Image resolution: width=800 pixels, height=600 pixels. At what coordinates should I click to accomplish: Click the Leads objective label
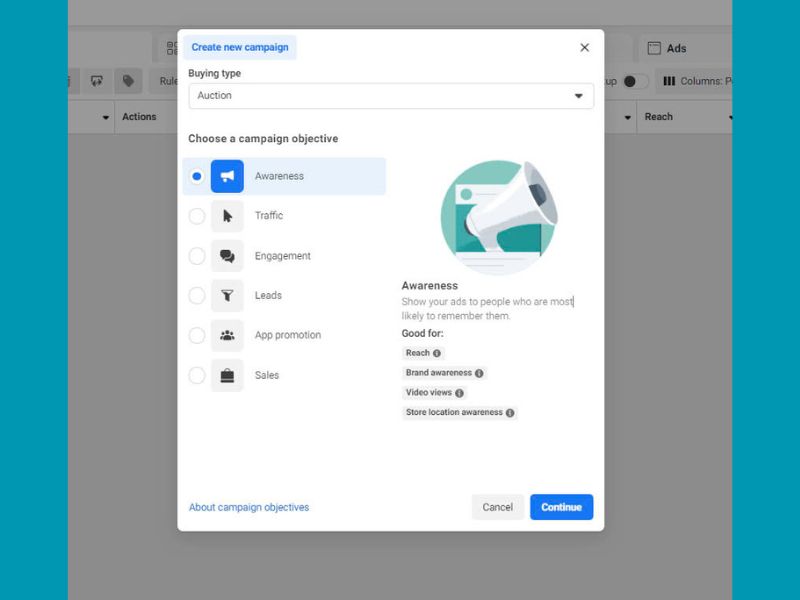coord(268,295)
